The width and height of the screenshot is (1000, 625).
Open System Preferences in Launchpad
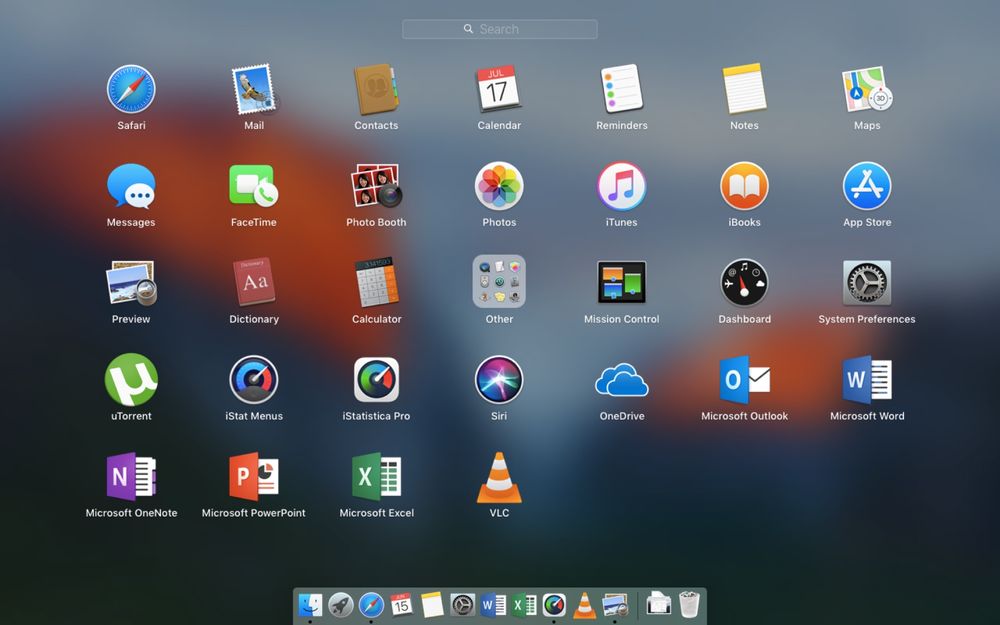(x=867, y=283)
